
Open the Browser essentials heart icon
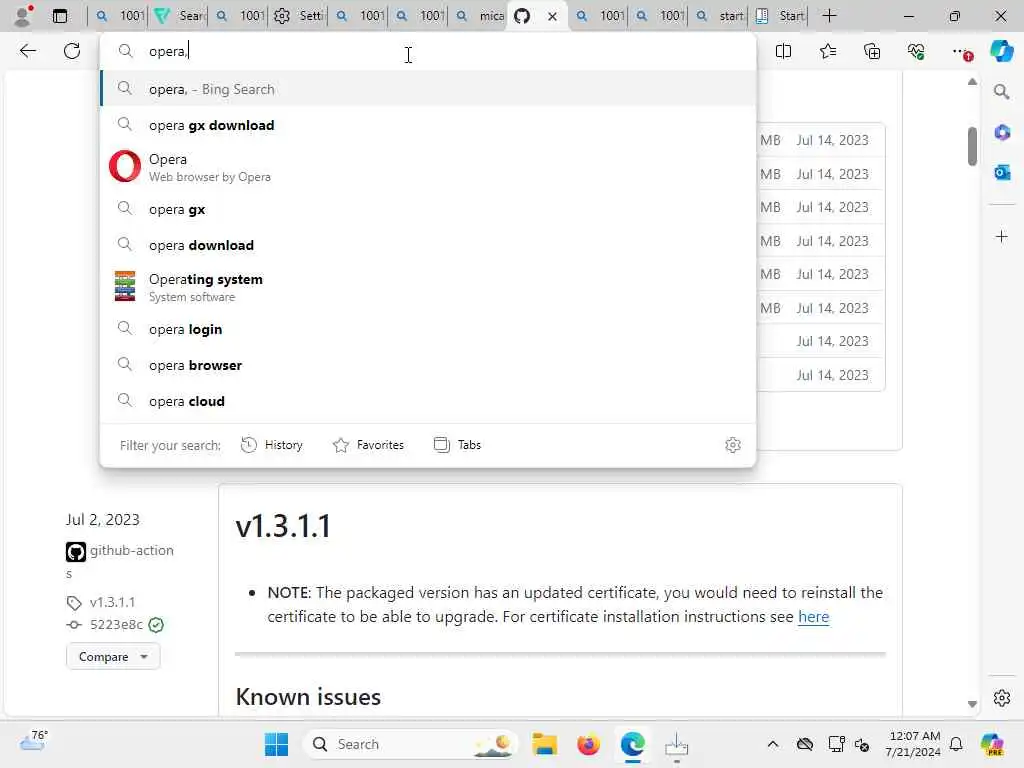click(x=916, y=51)
